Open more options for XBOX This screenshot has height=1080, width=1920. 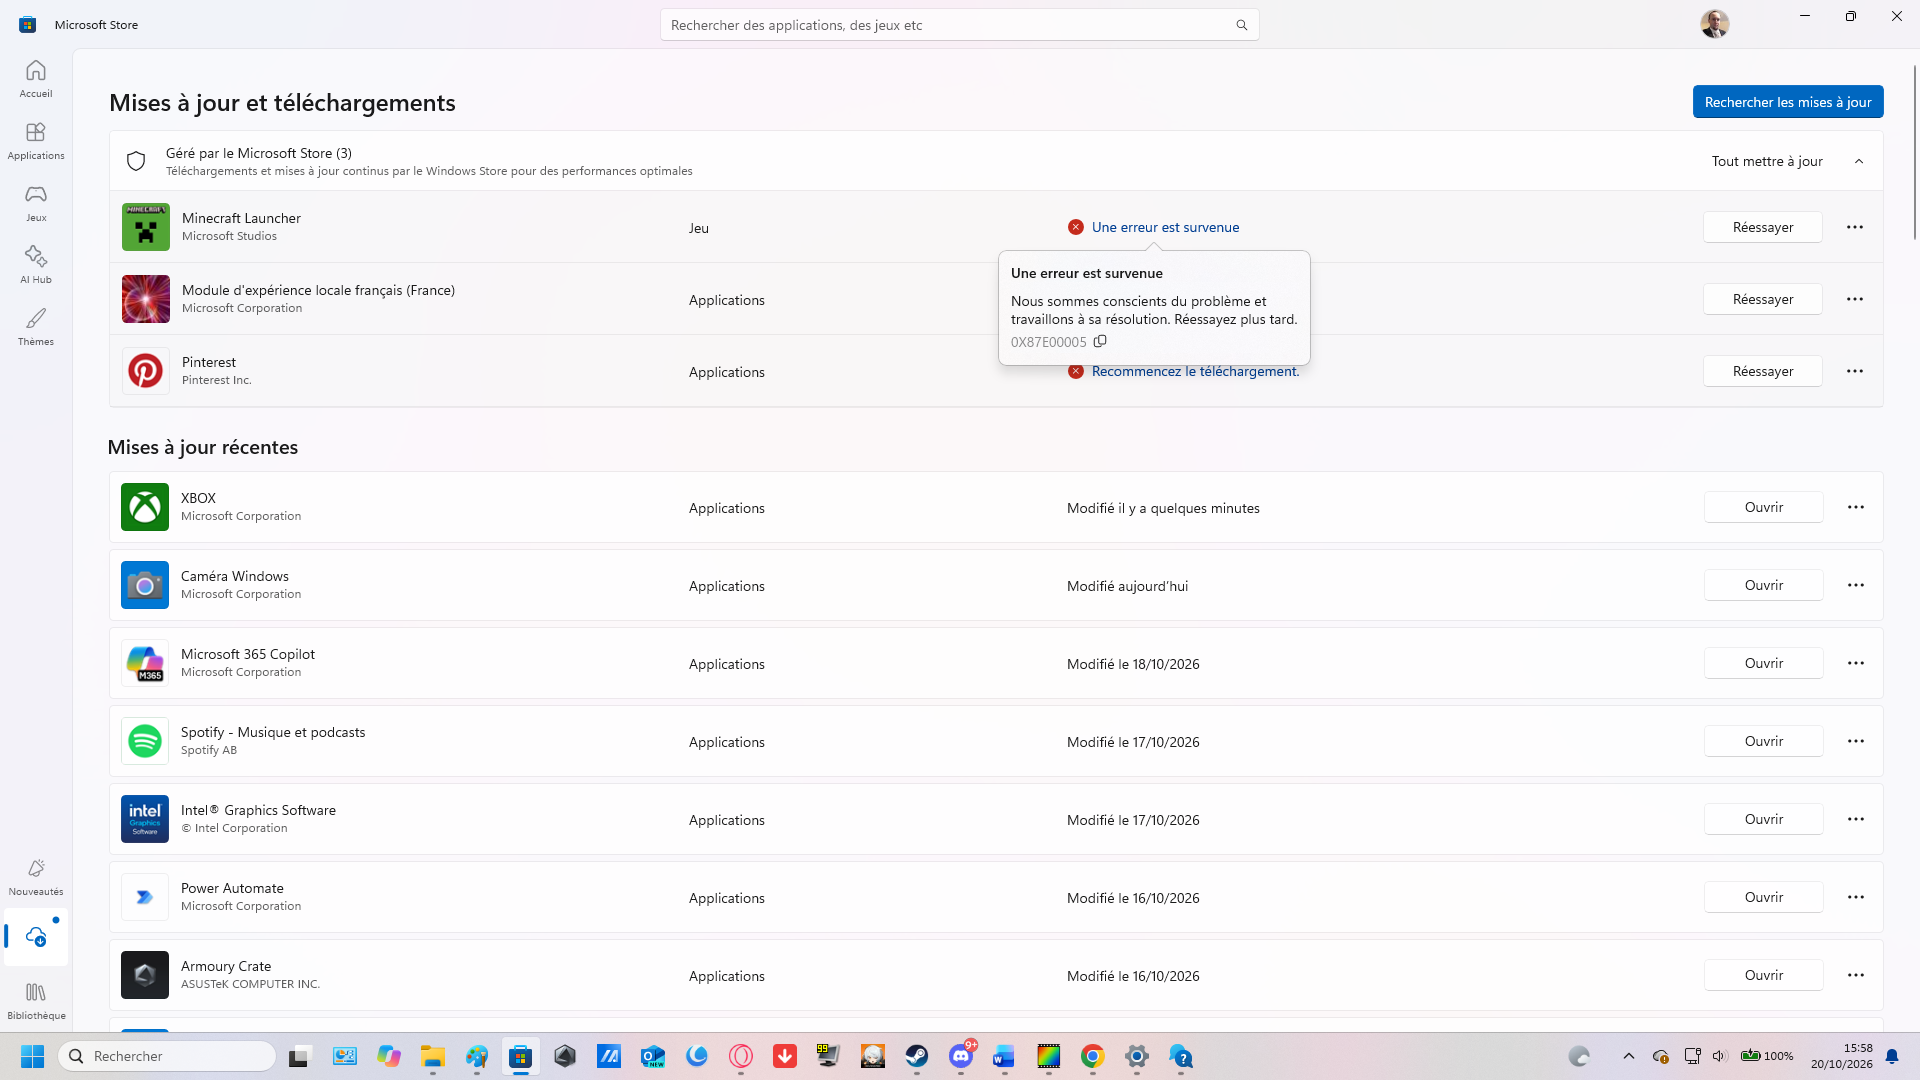point(1856,507)
